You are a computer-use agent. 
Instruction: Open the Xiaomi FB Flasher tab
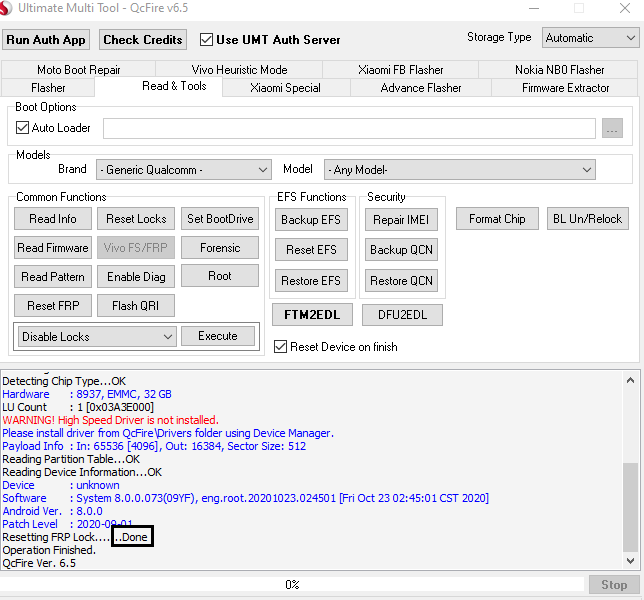point(400,70)
